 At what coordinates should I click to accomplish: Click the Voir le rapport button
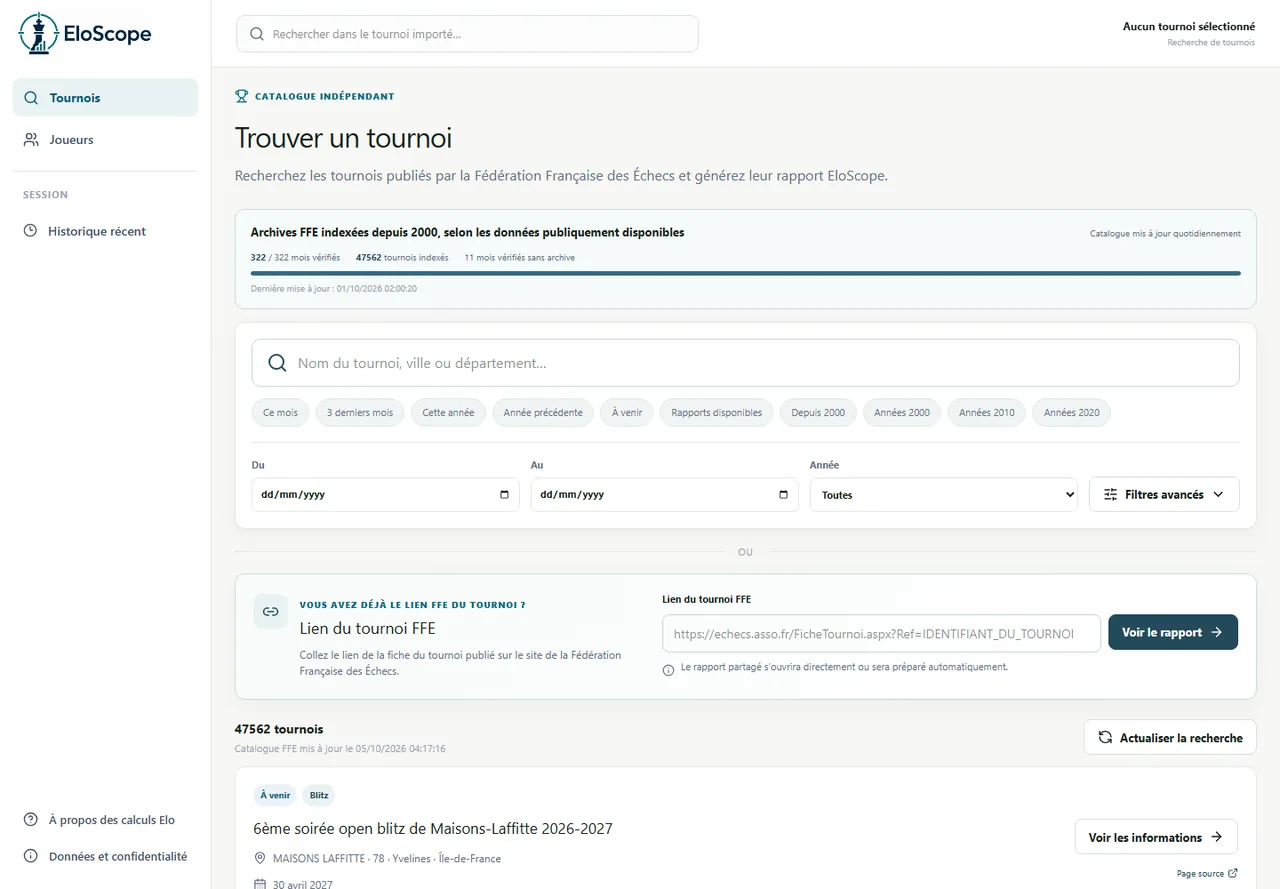pos(1173,632)
